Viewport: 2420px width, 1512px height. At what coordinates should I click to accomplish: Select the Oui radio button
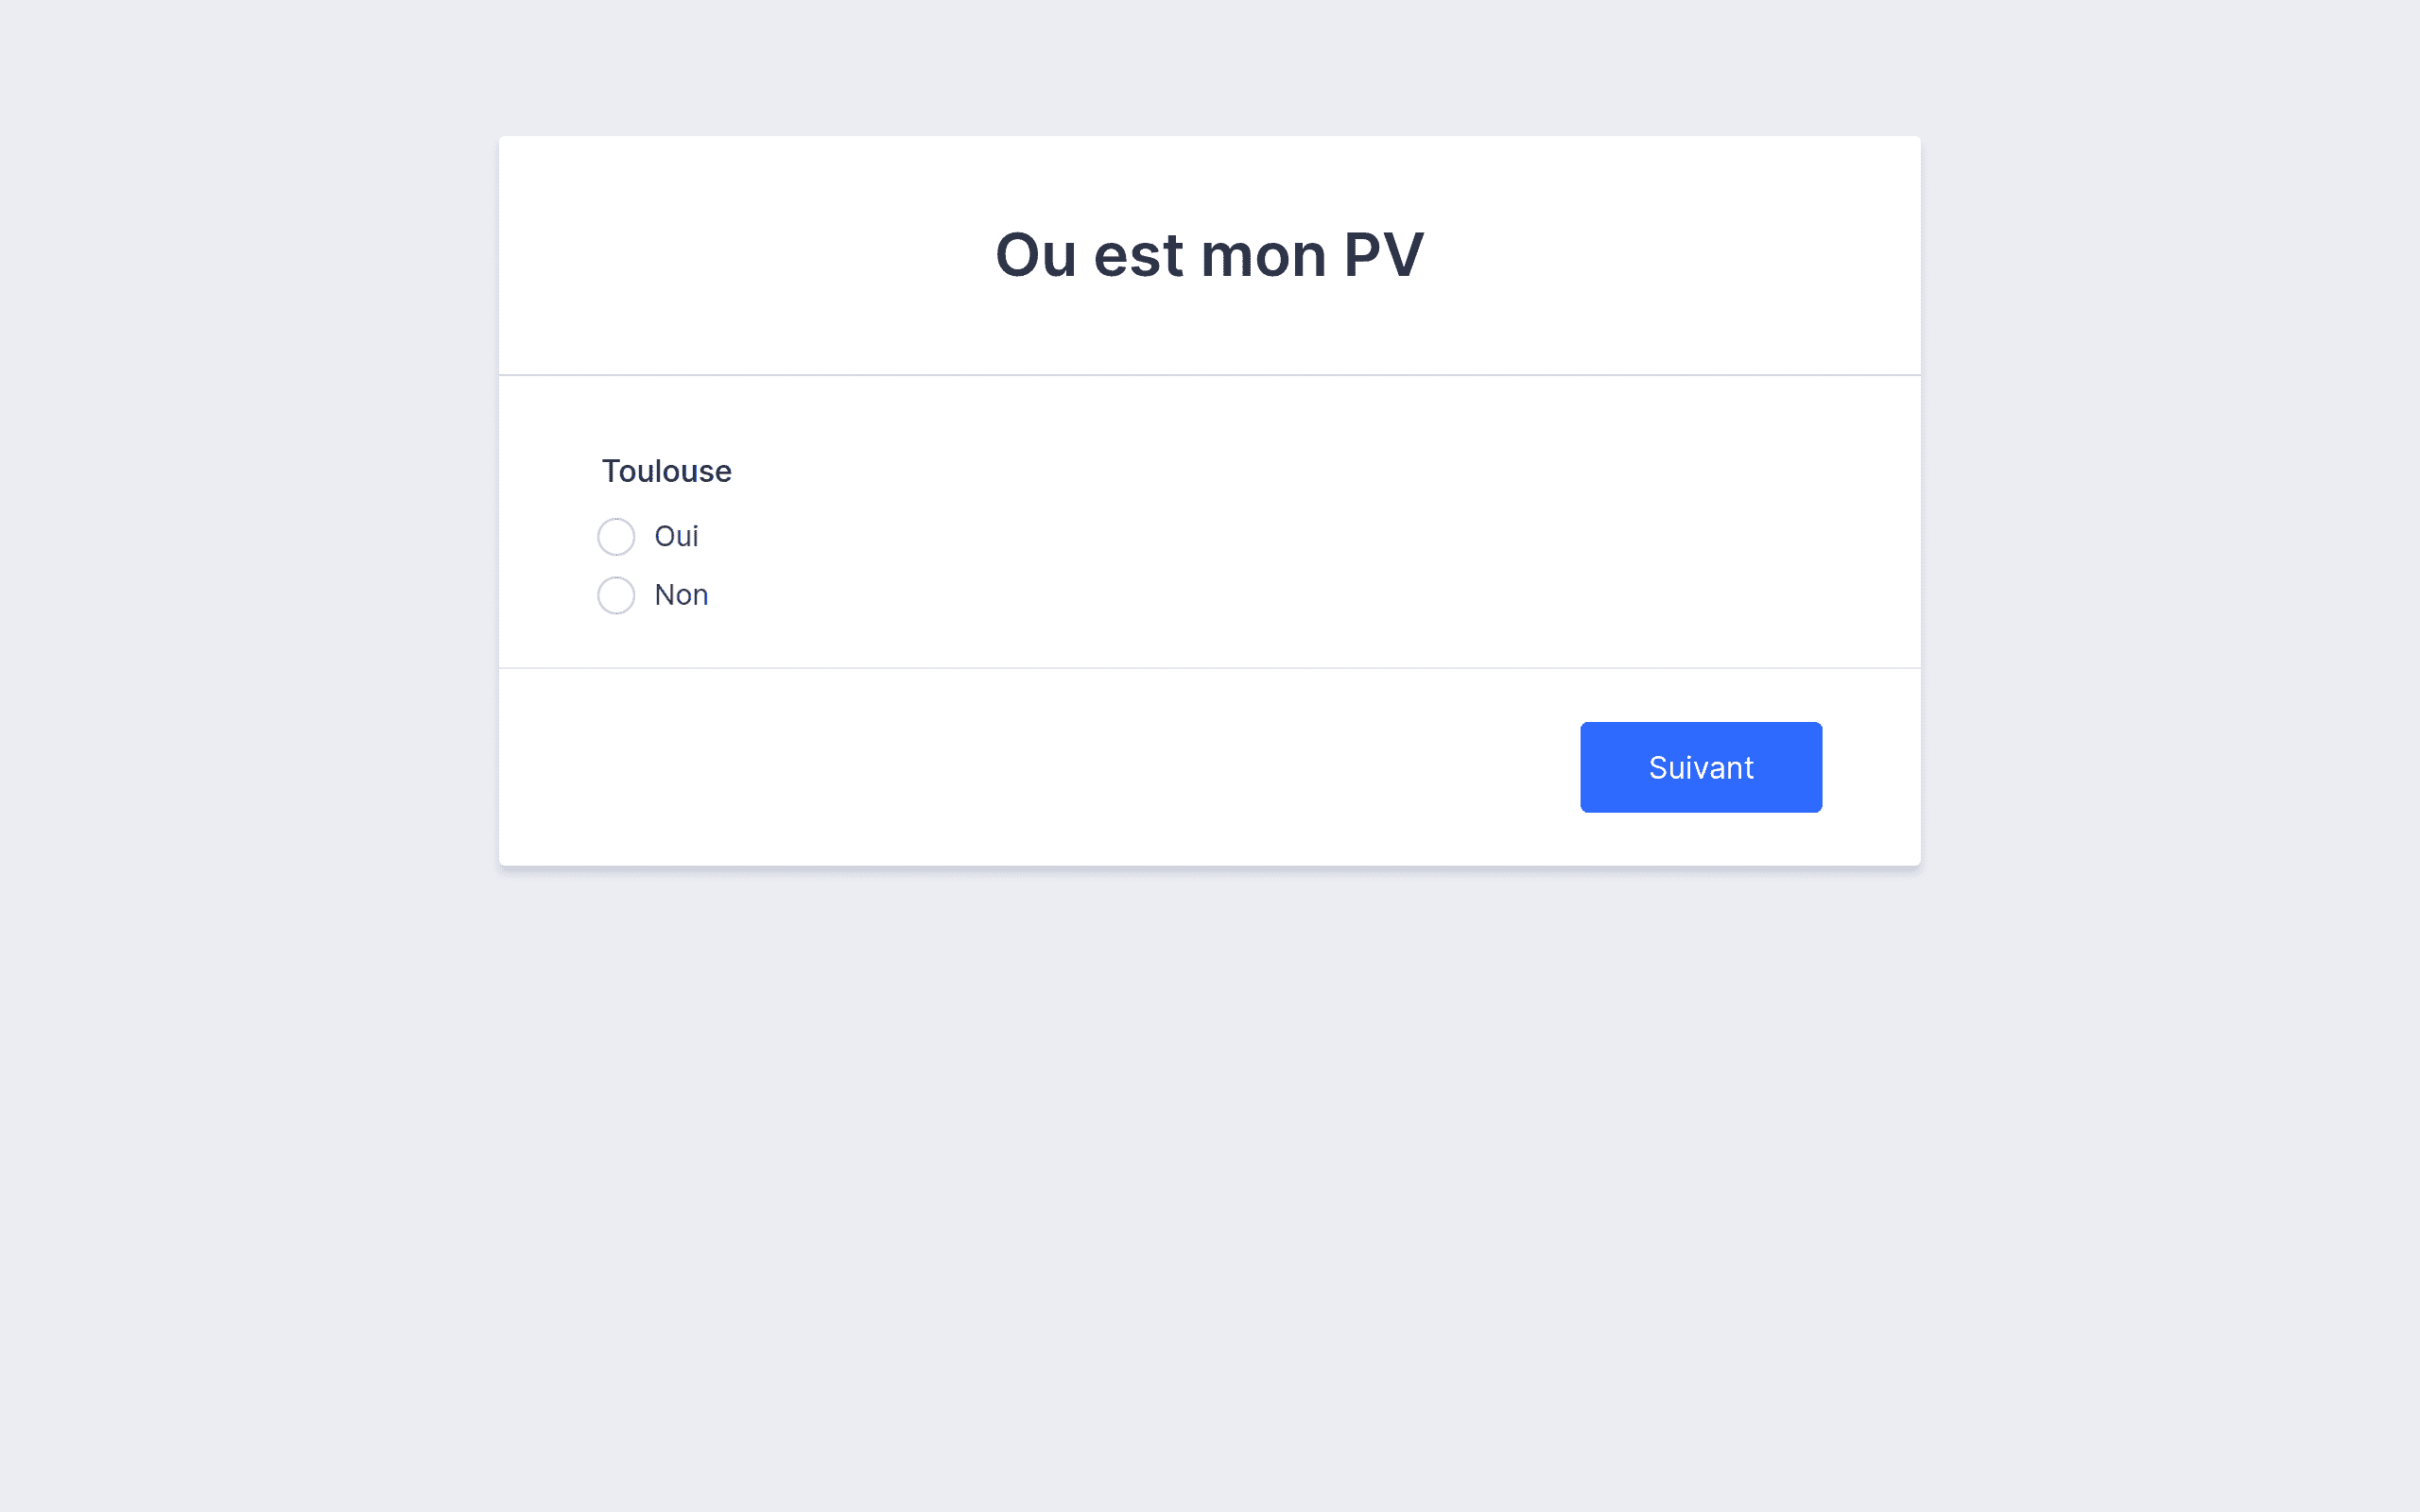coord(616,537)
